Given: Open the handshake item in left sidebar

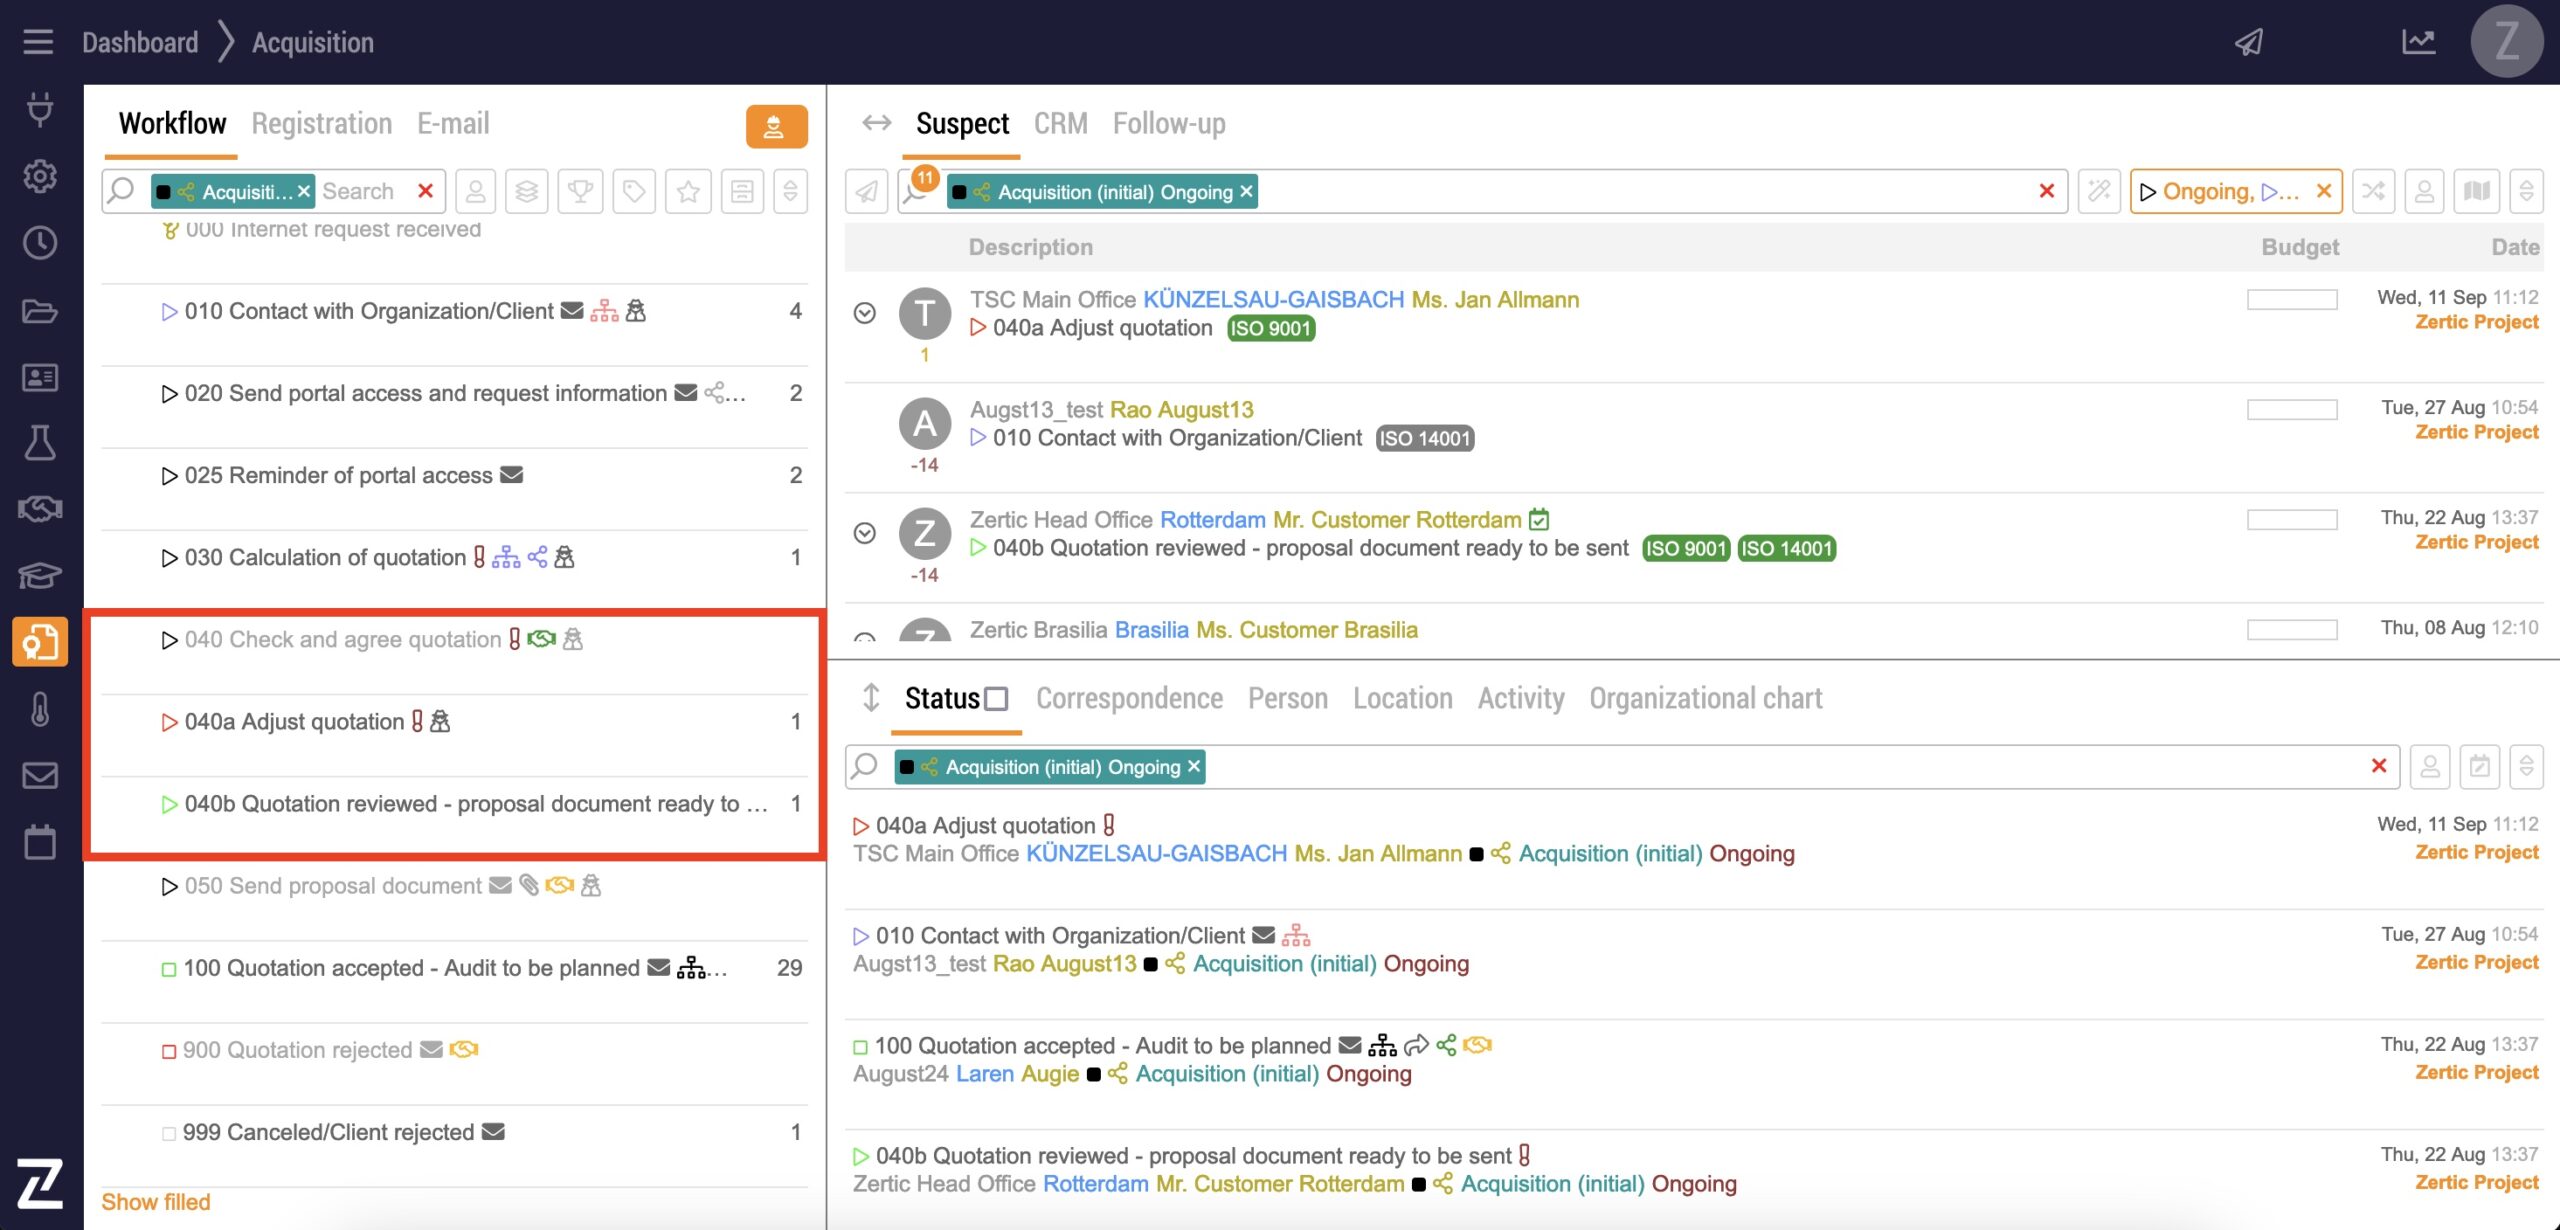Looking at the screenshot, I should click(x=40, y=509).
